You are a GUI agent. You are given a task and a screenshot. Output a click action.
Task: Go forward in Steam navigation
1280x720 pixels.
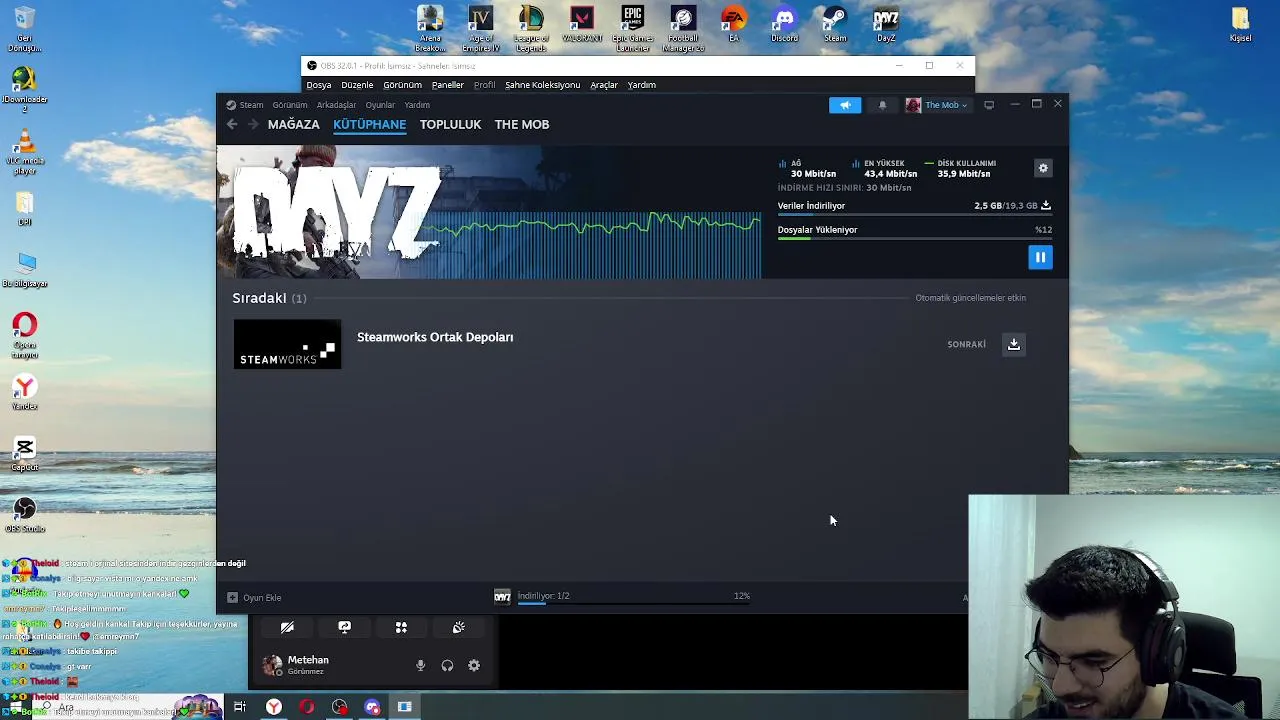click(253, 124)
